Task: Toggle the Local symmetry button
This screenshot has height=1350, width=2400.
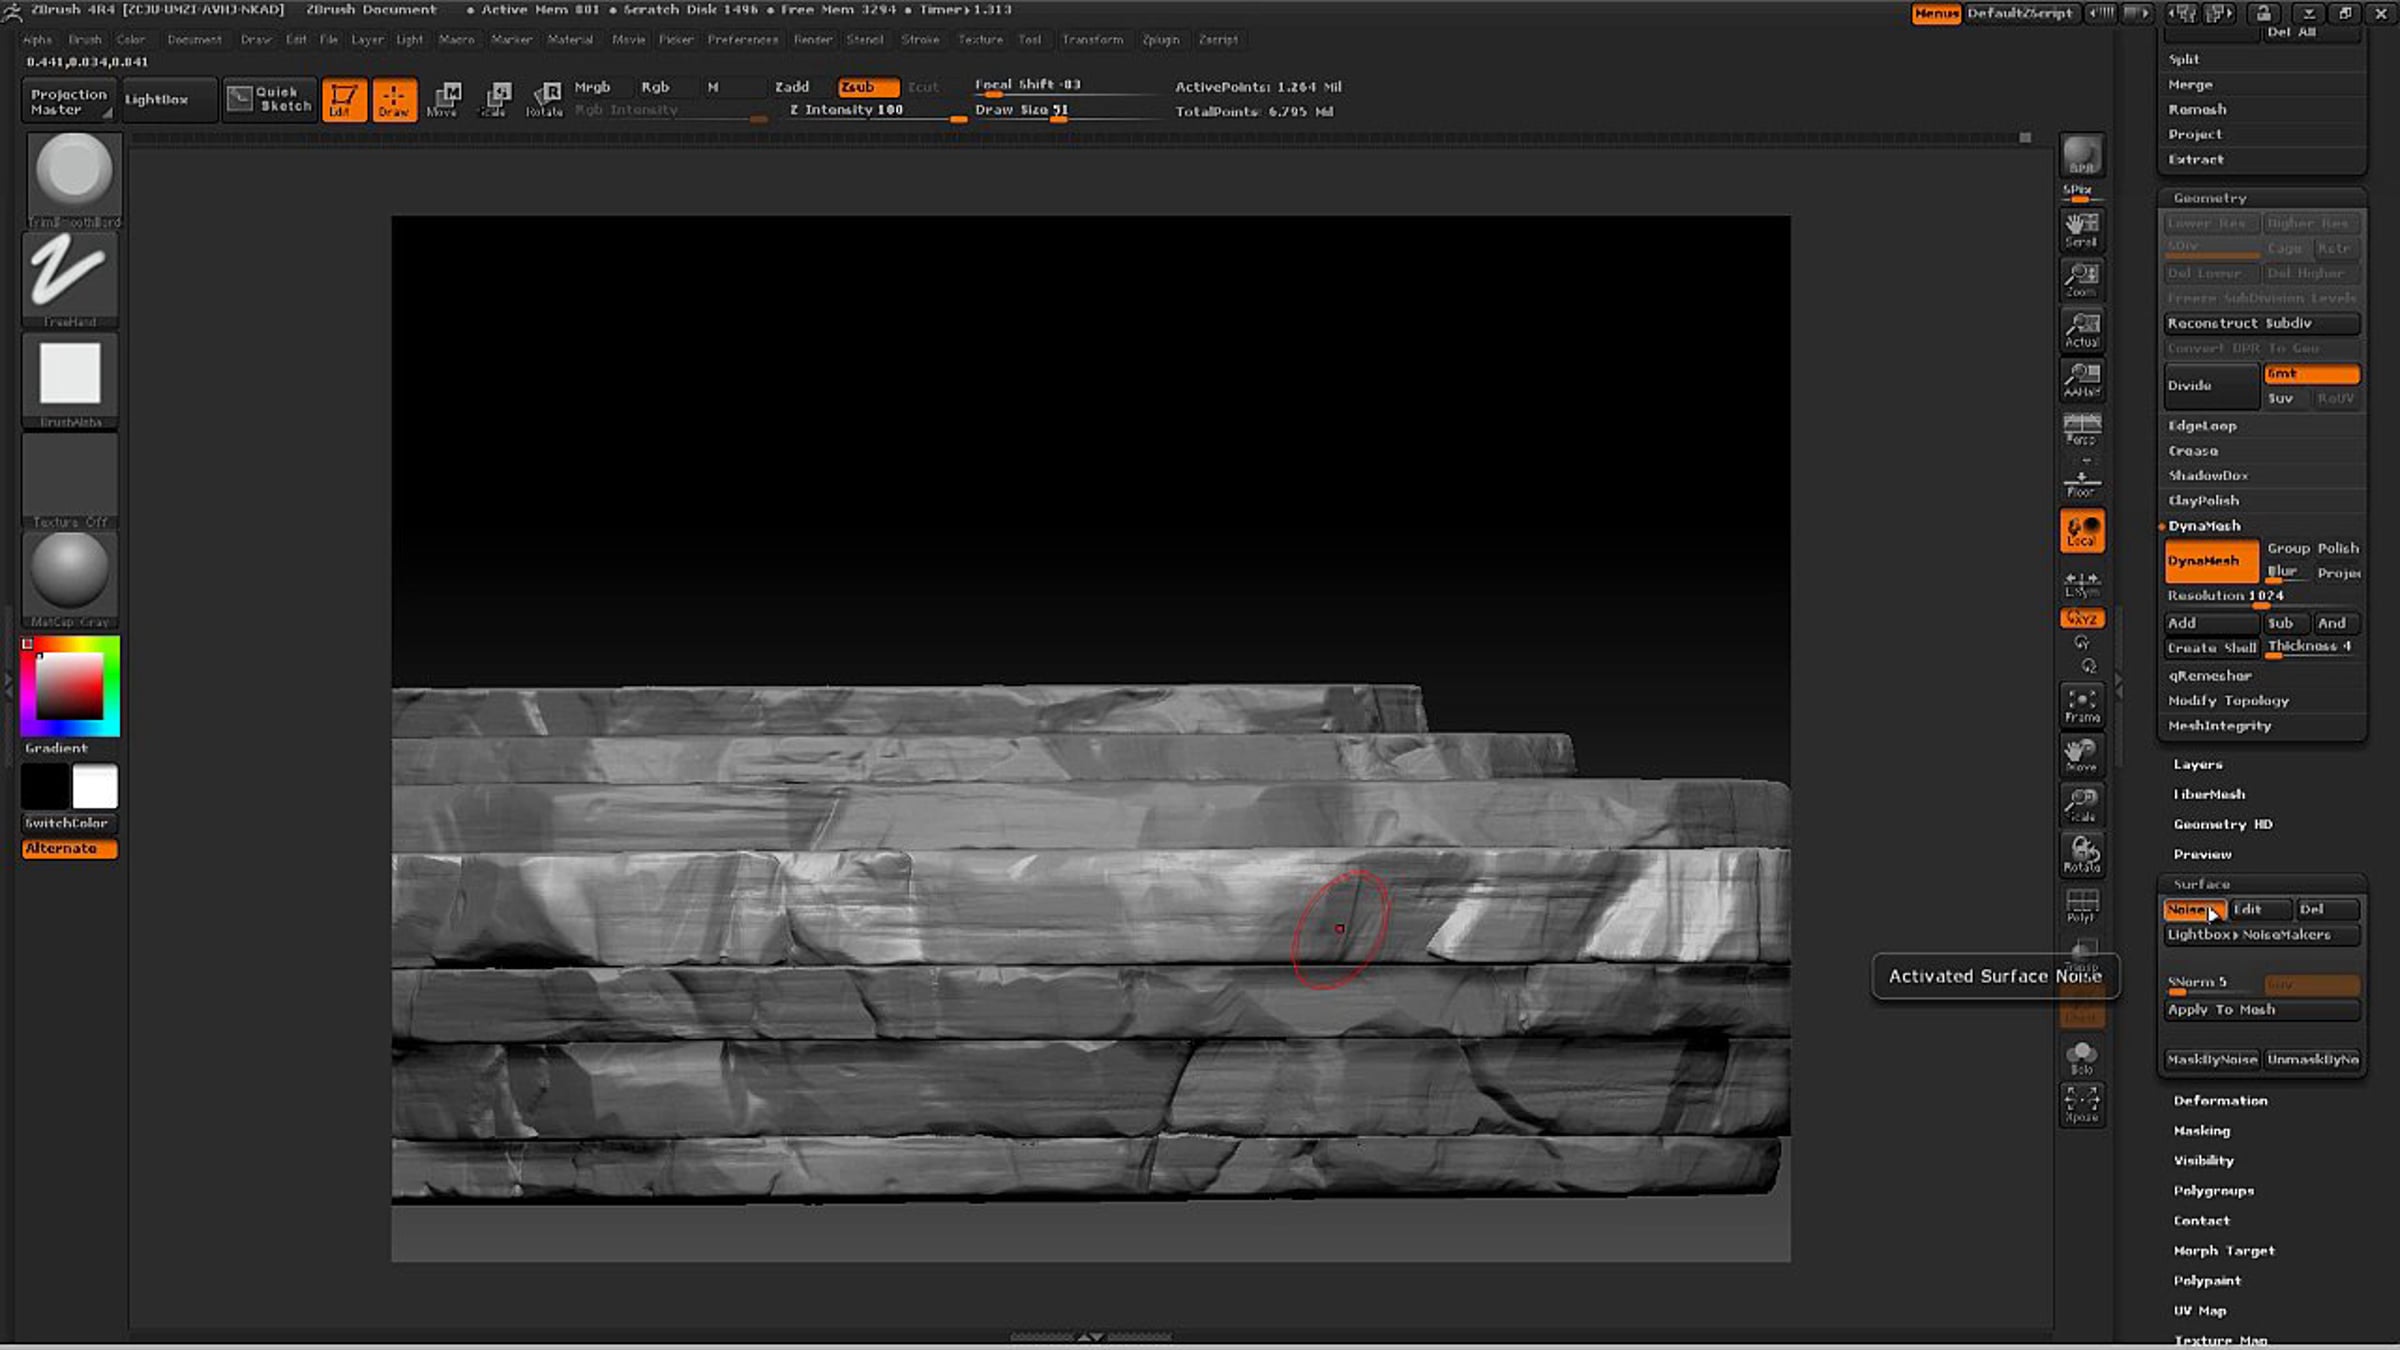Action: [2082, 530]
